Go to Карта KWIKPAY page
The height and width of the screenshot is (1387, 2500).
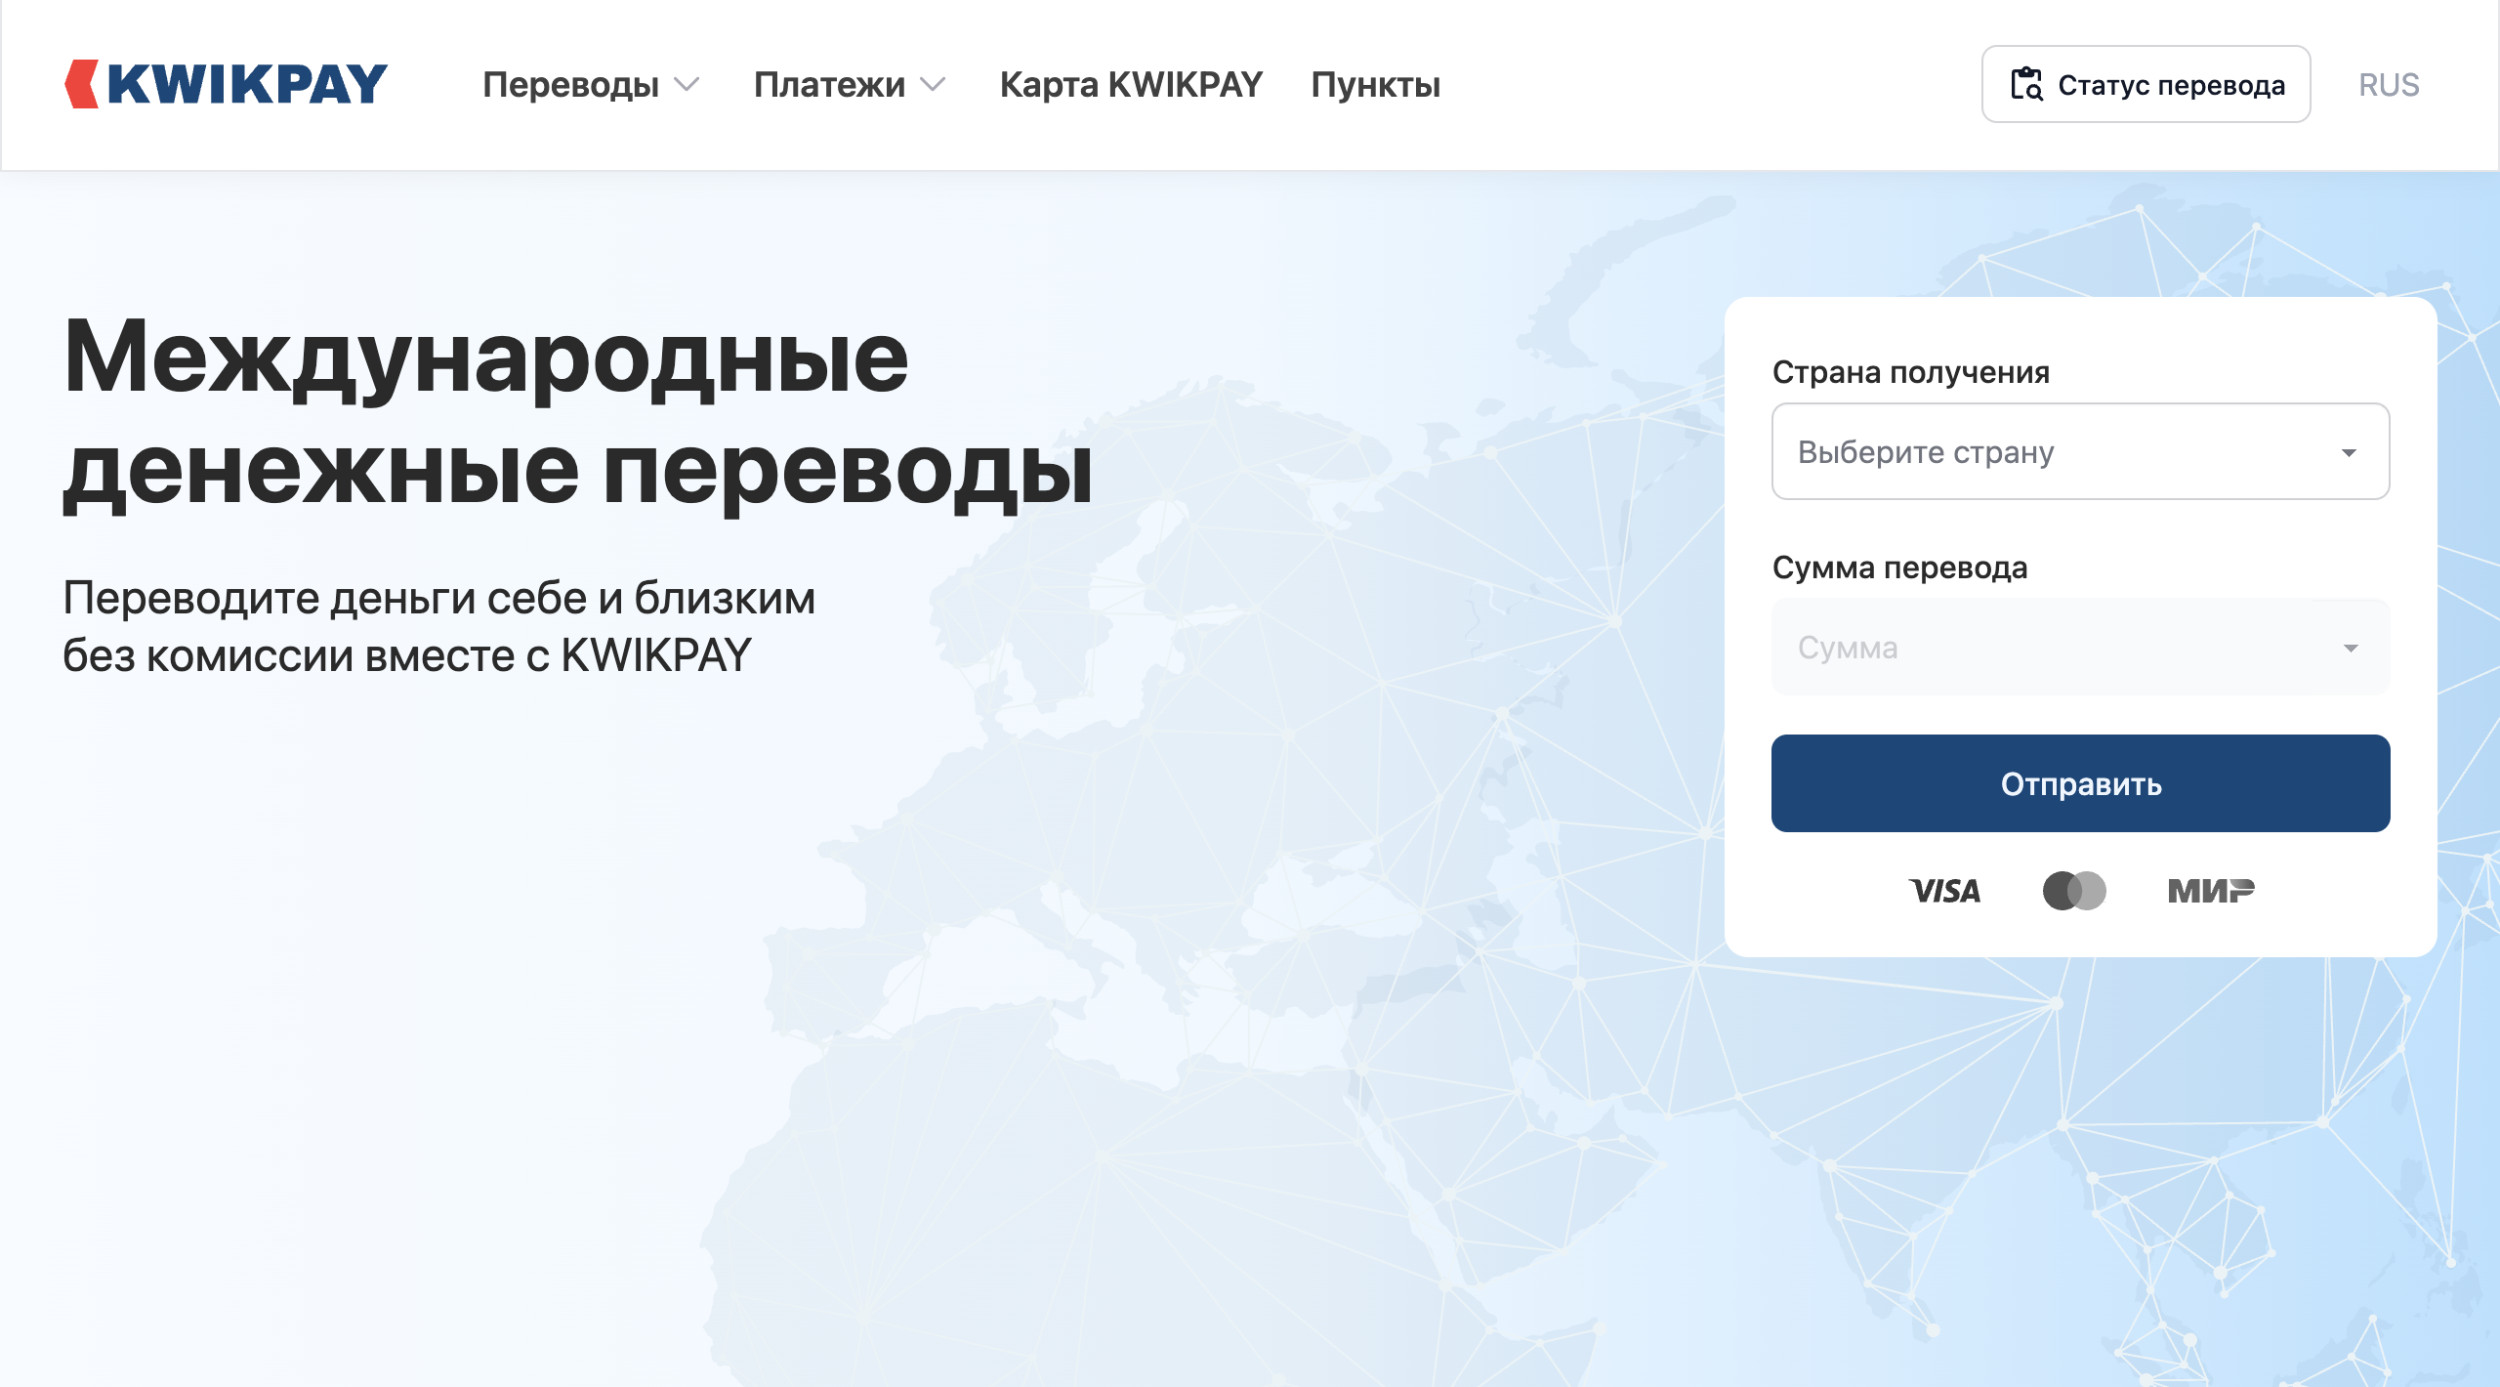(x=1131, y=85)
